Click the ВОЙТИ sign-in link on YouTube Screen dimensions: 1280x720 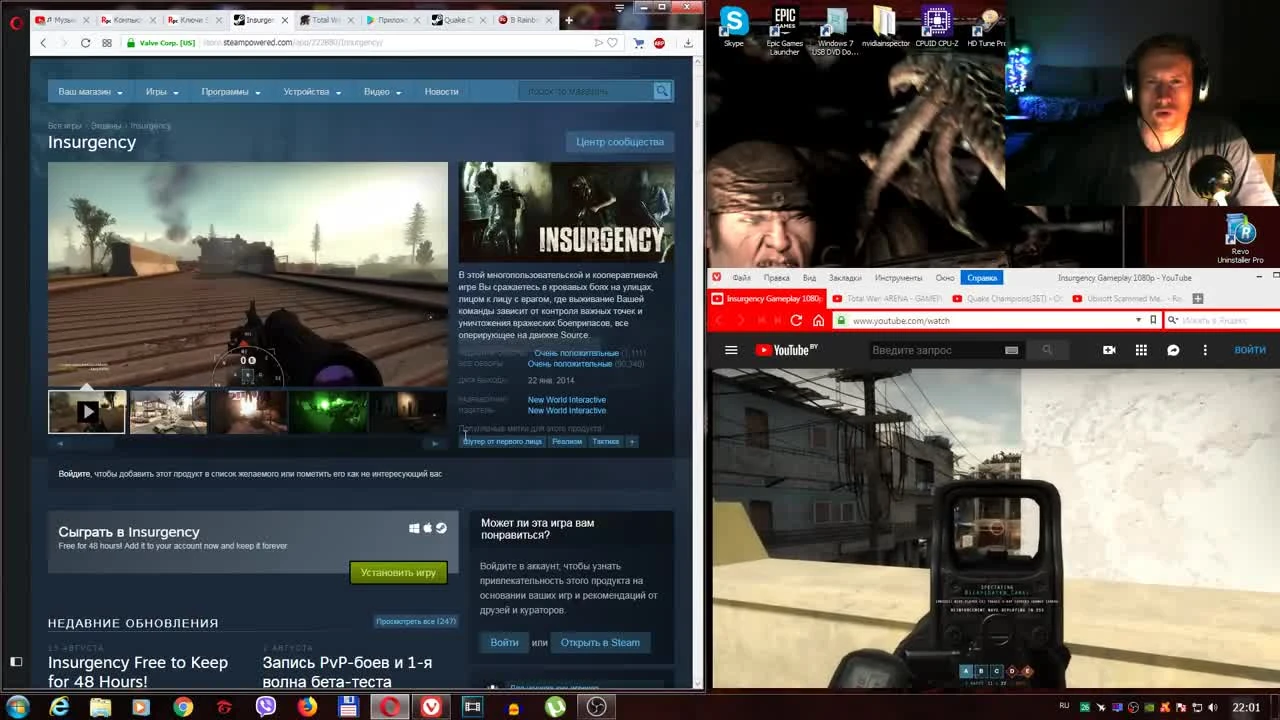pyautogui.click(x=1250, y=350)
